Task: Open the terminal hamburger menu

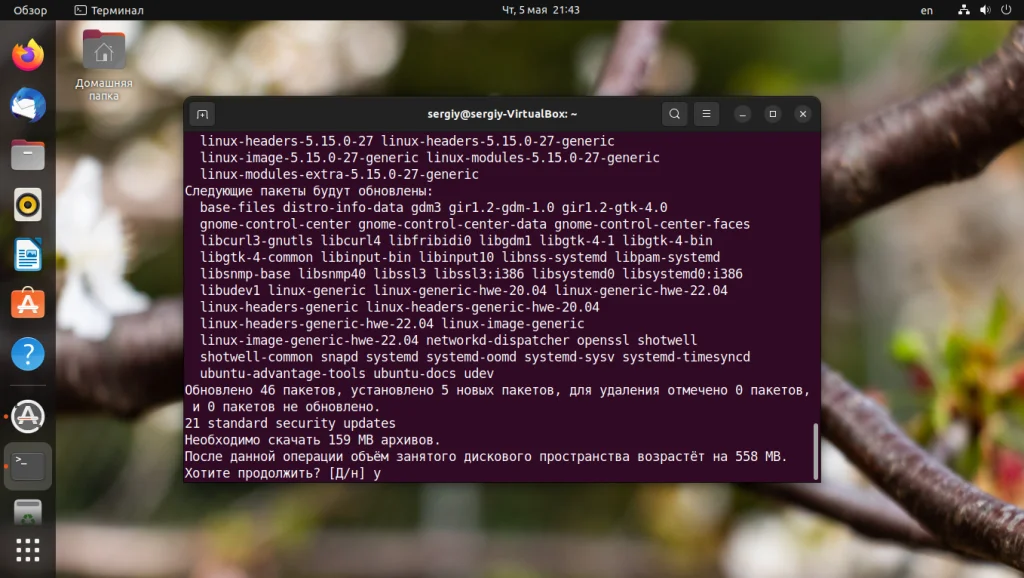Action: click(707, 114)
